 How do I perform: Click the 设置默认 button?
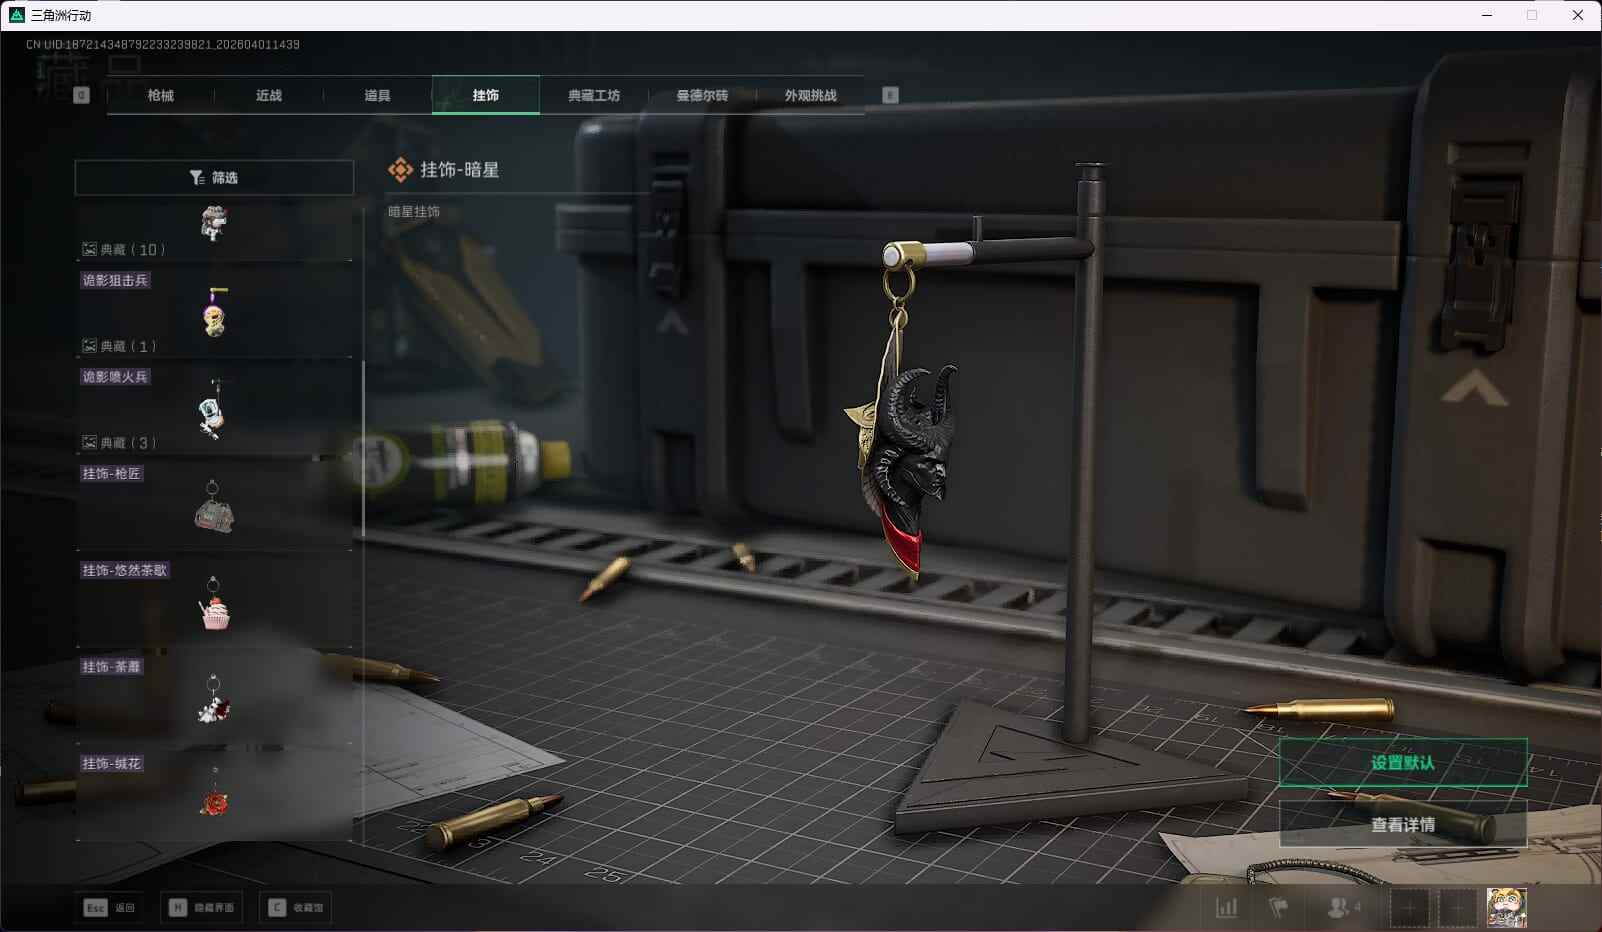1402,763
